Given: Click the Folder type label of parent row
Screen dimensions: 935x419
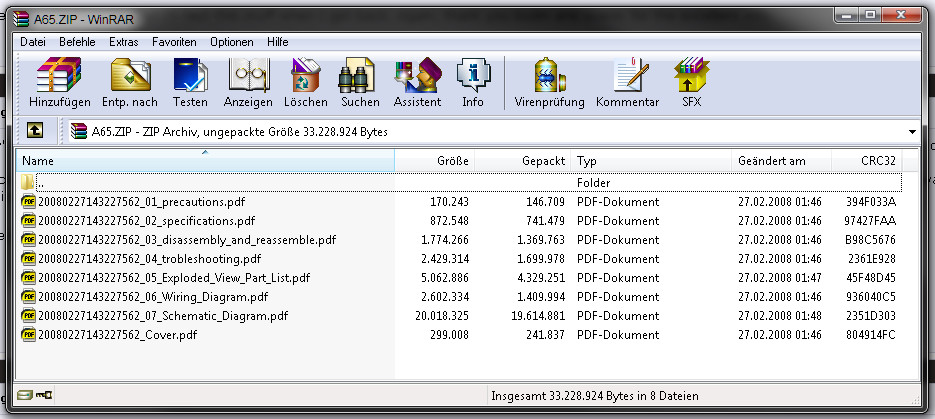Looking at the screenshot, I should point(593,182).
